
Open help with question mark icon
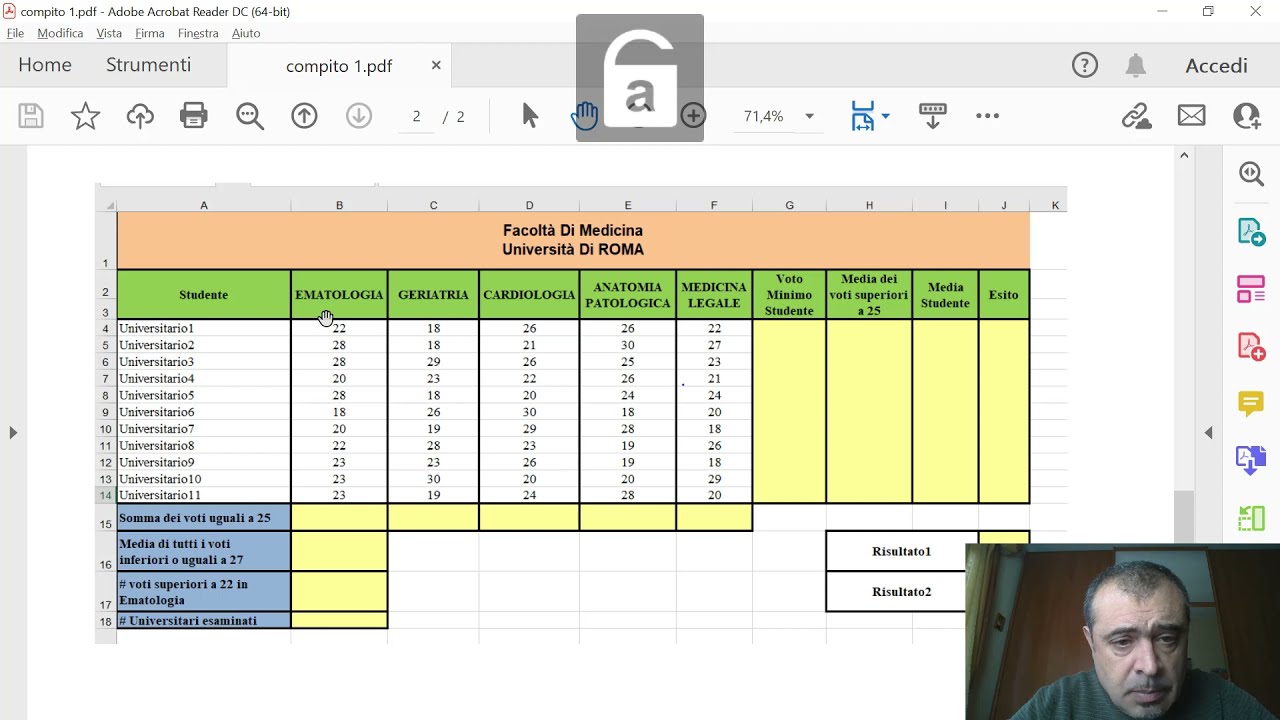(x=1085, y=66)
